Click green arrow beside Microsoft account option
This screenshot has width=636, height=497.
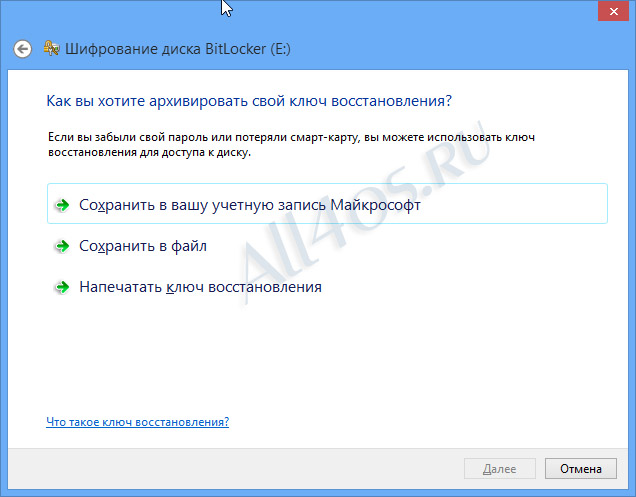[62, 205]
